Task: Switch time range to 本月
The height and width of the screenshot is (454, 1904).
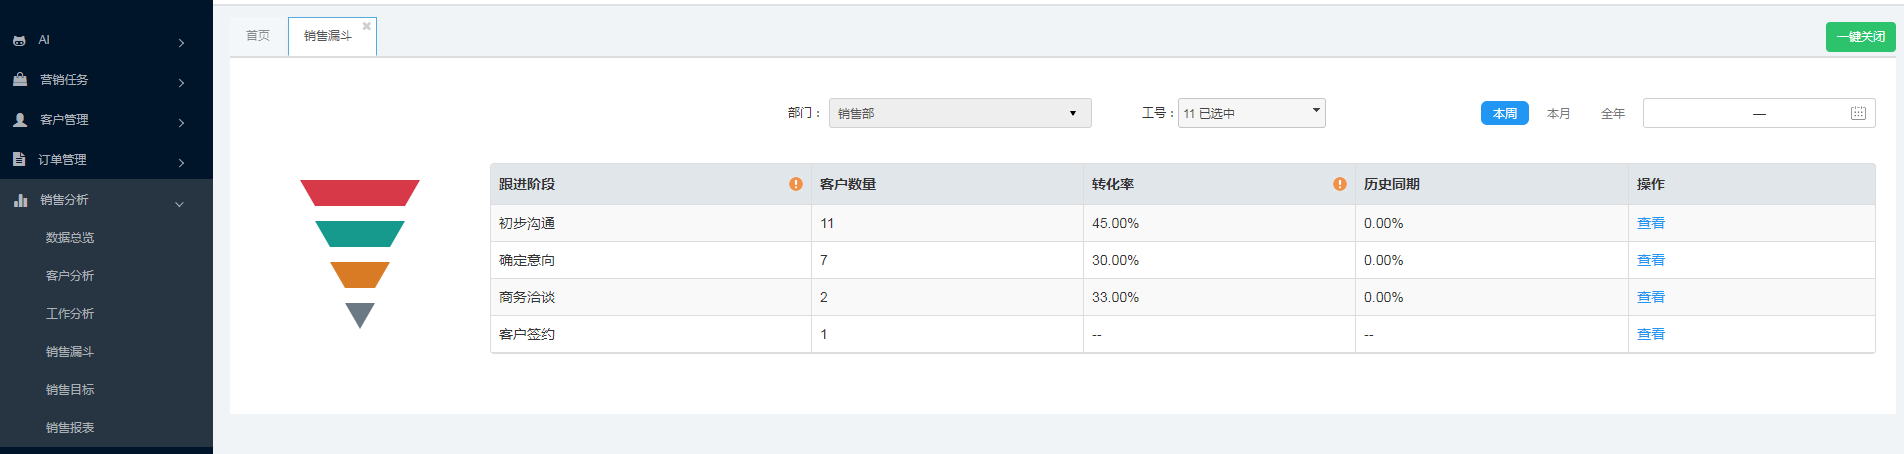Action: point(1558,114)
